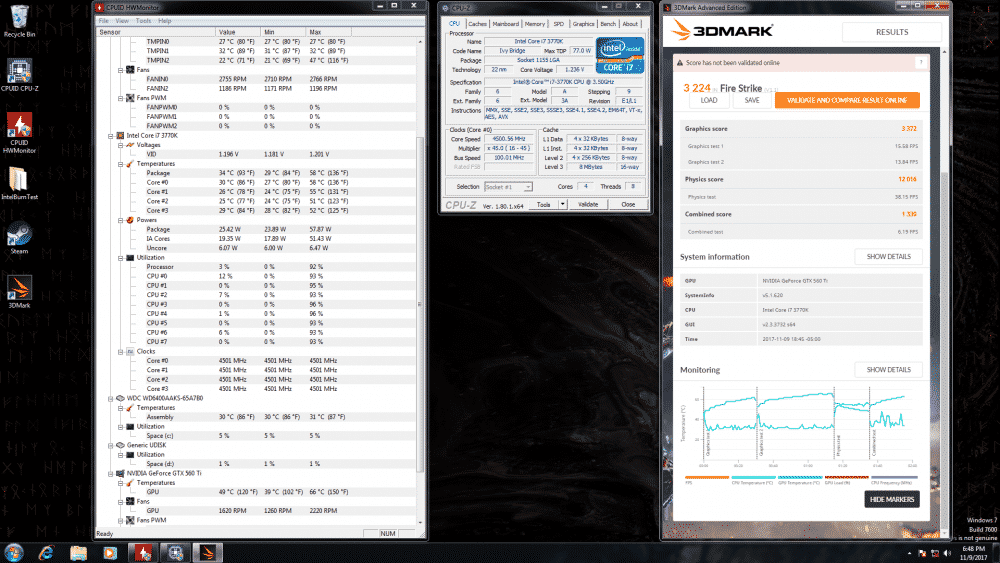
Task: Open the RESULTS tab in 3DMark
Action: click(892, 32)
